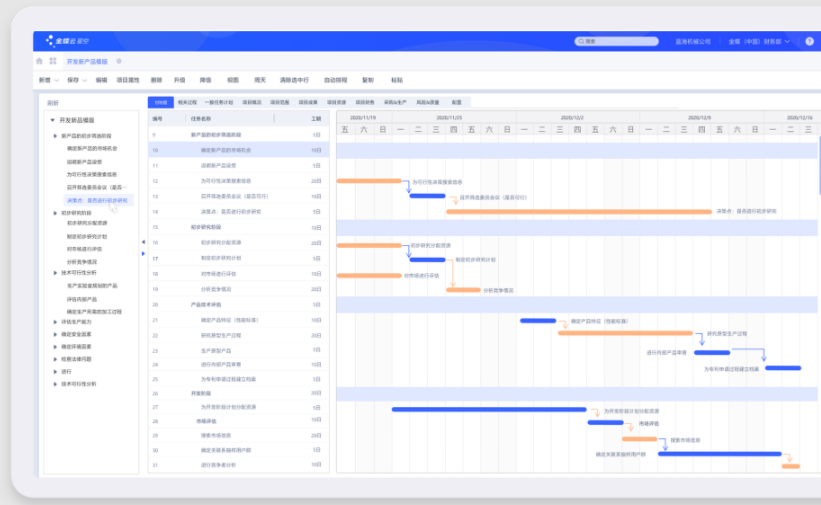Click the 降级 toolbar button

tap(205, 80)
